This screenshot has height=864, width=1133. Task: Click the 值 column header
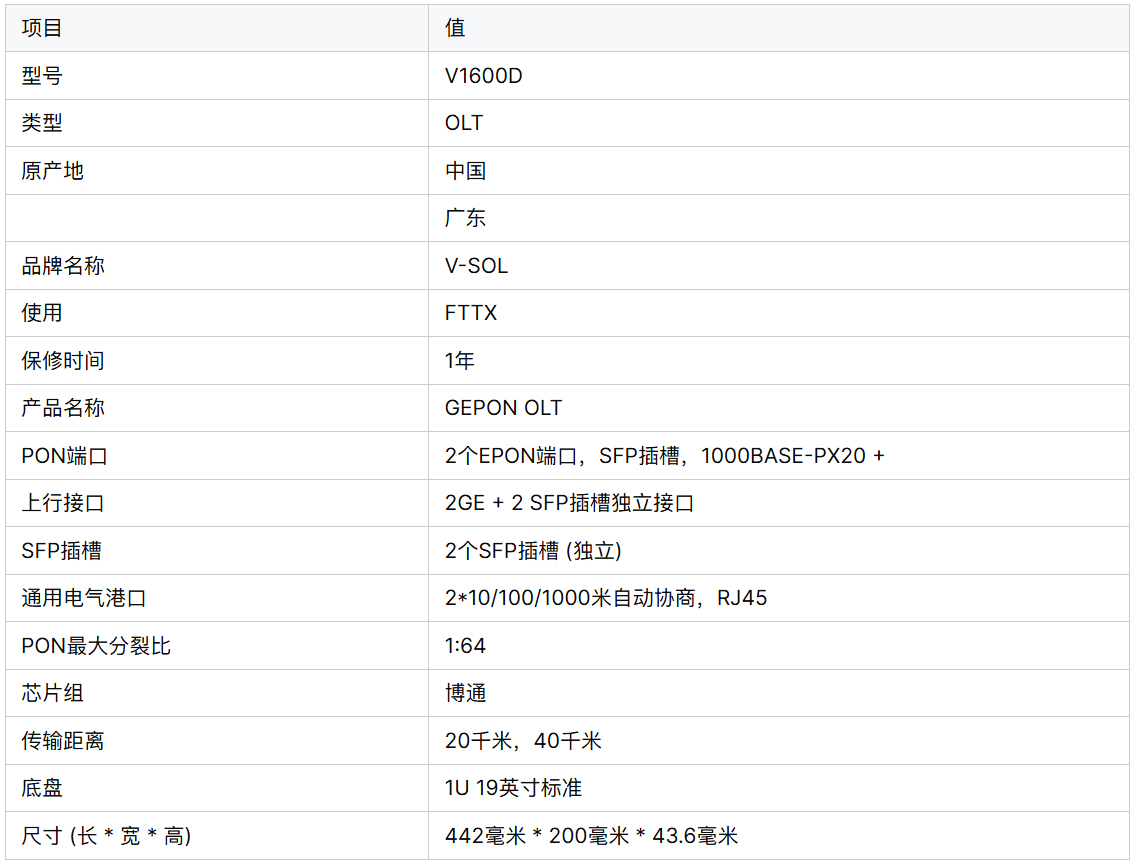(x=455, y=28)
